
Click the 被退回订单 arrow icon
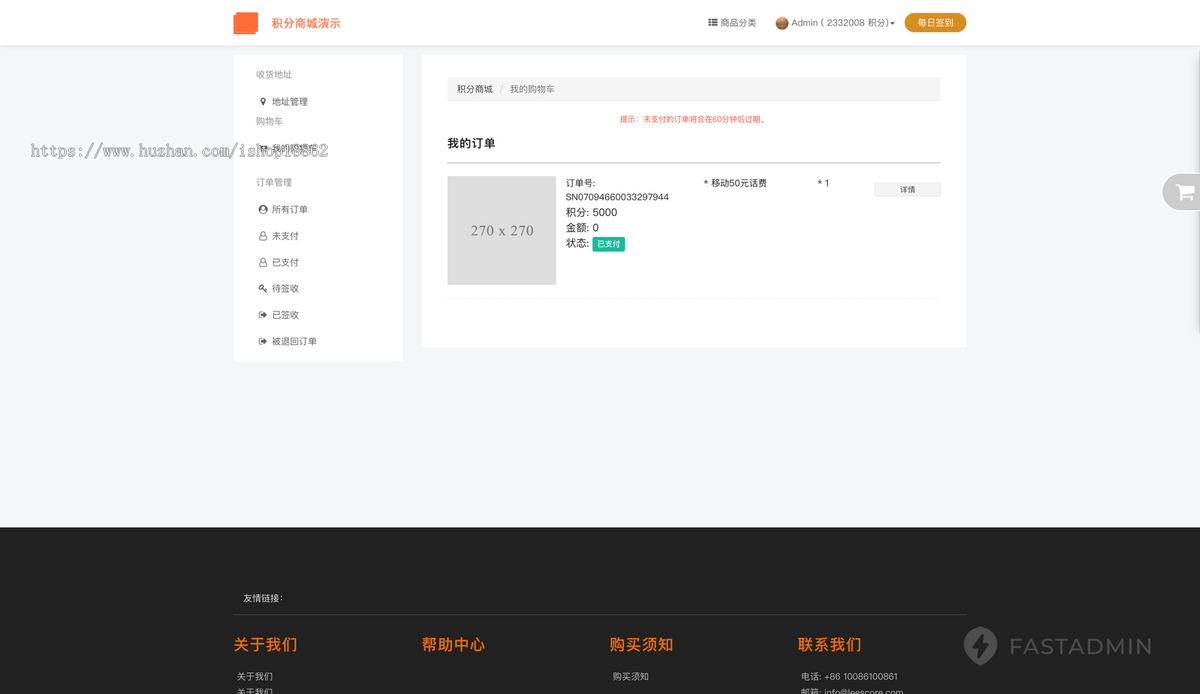point(262,341)
